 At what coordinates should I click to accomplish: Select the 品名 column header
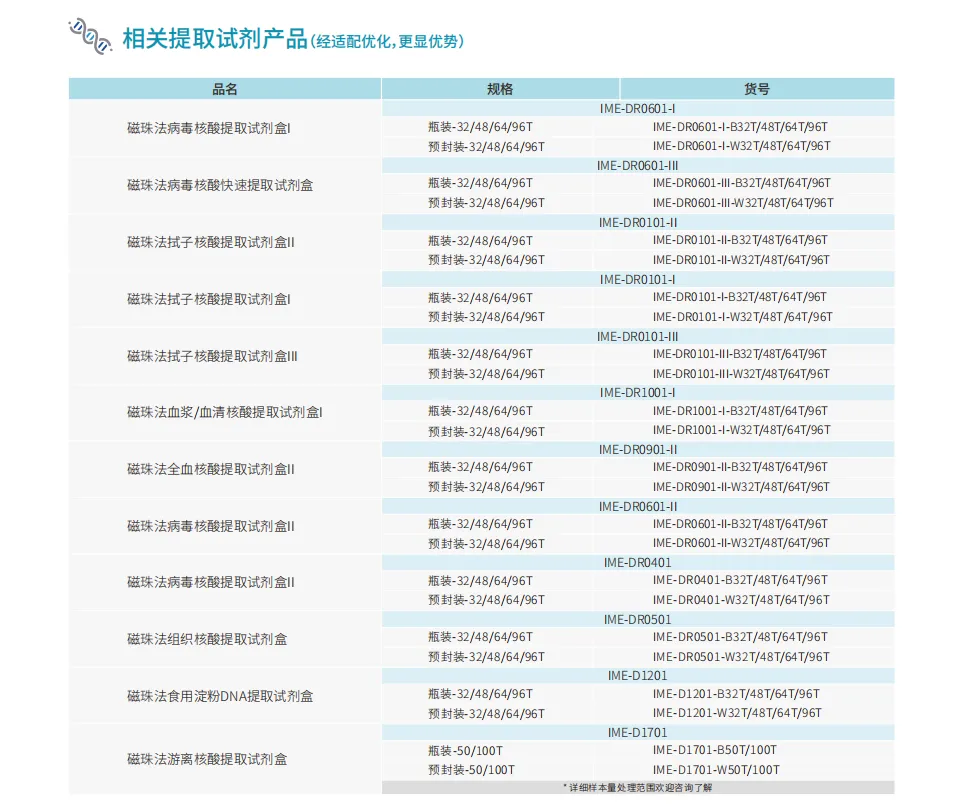(x=224, y=88)
